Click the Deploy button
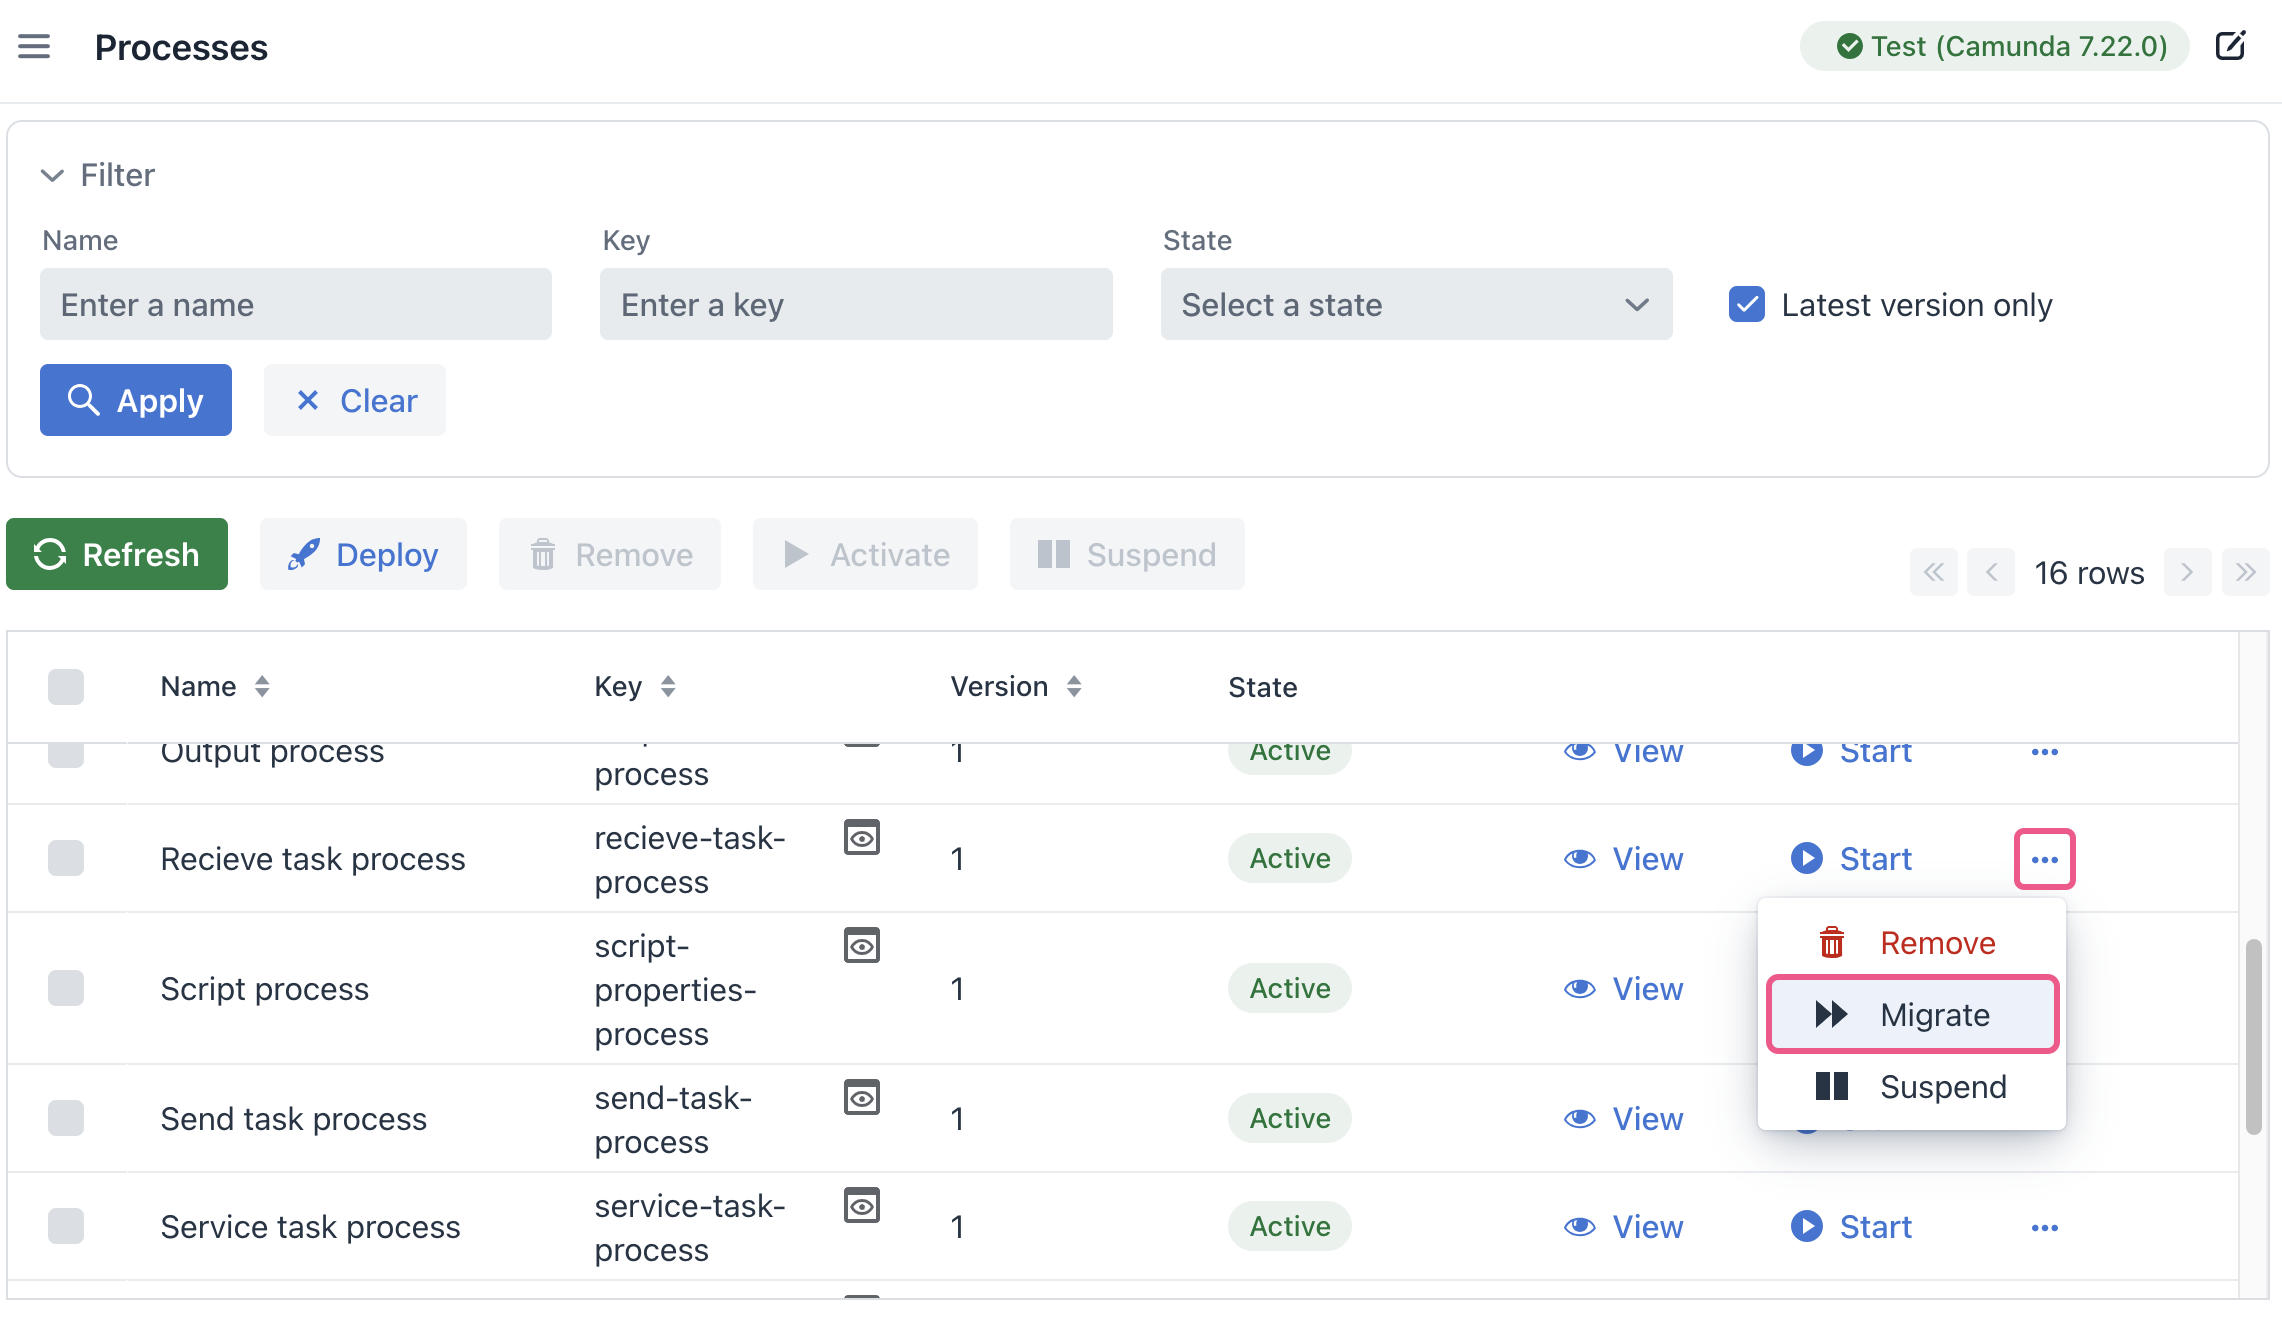 tap(363, 554)
